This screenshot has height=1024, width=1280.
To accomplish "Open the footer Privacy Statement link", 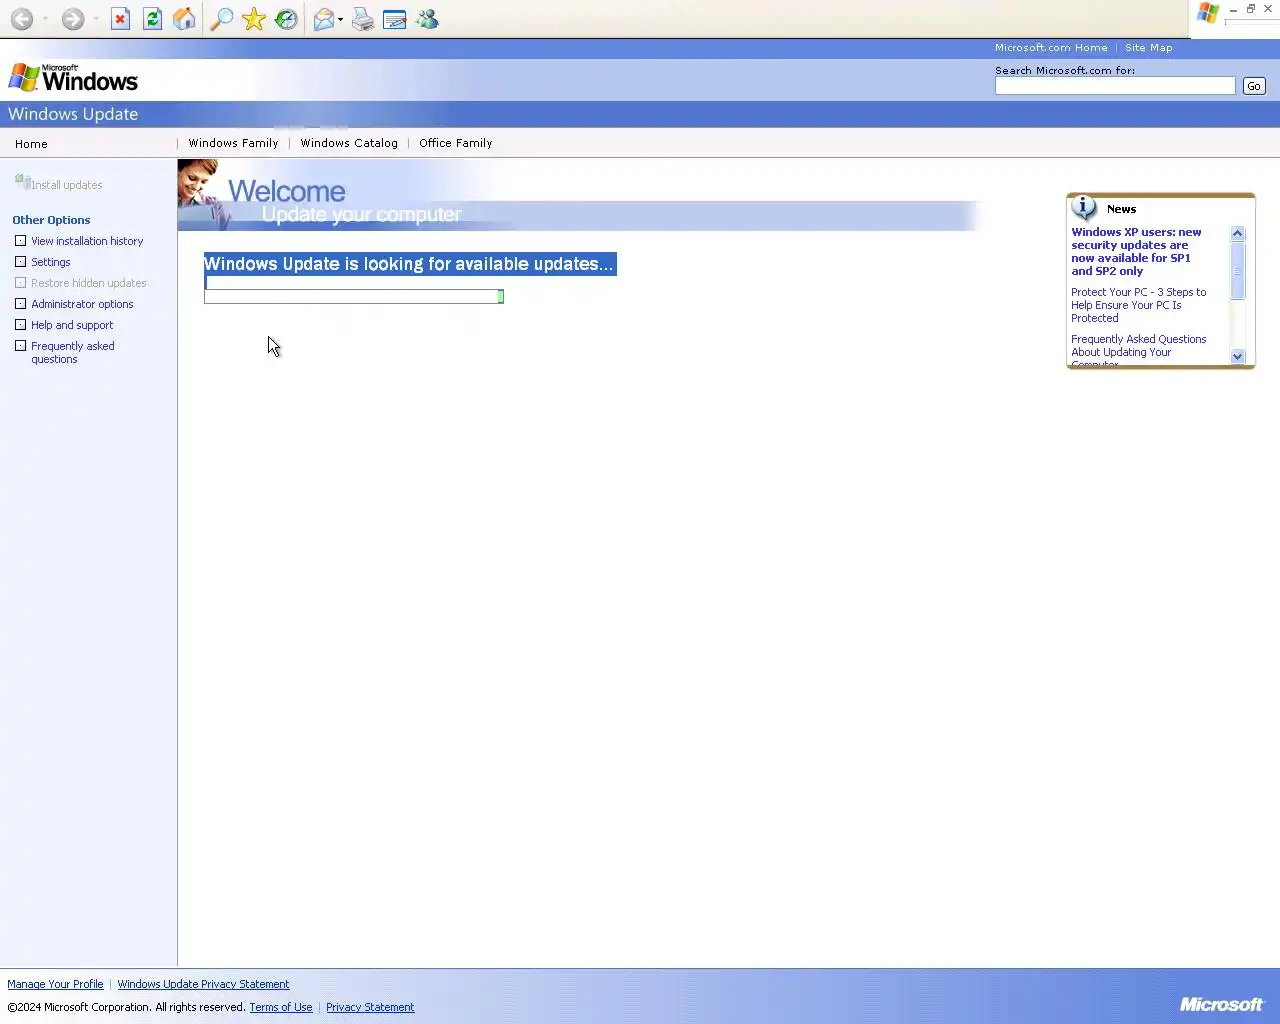I will pos(370,1007).
